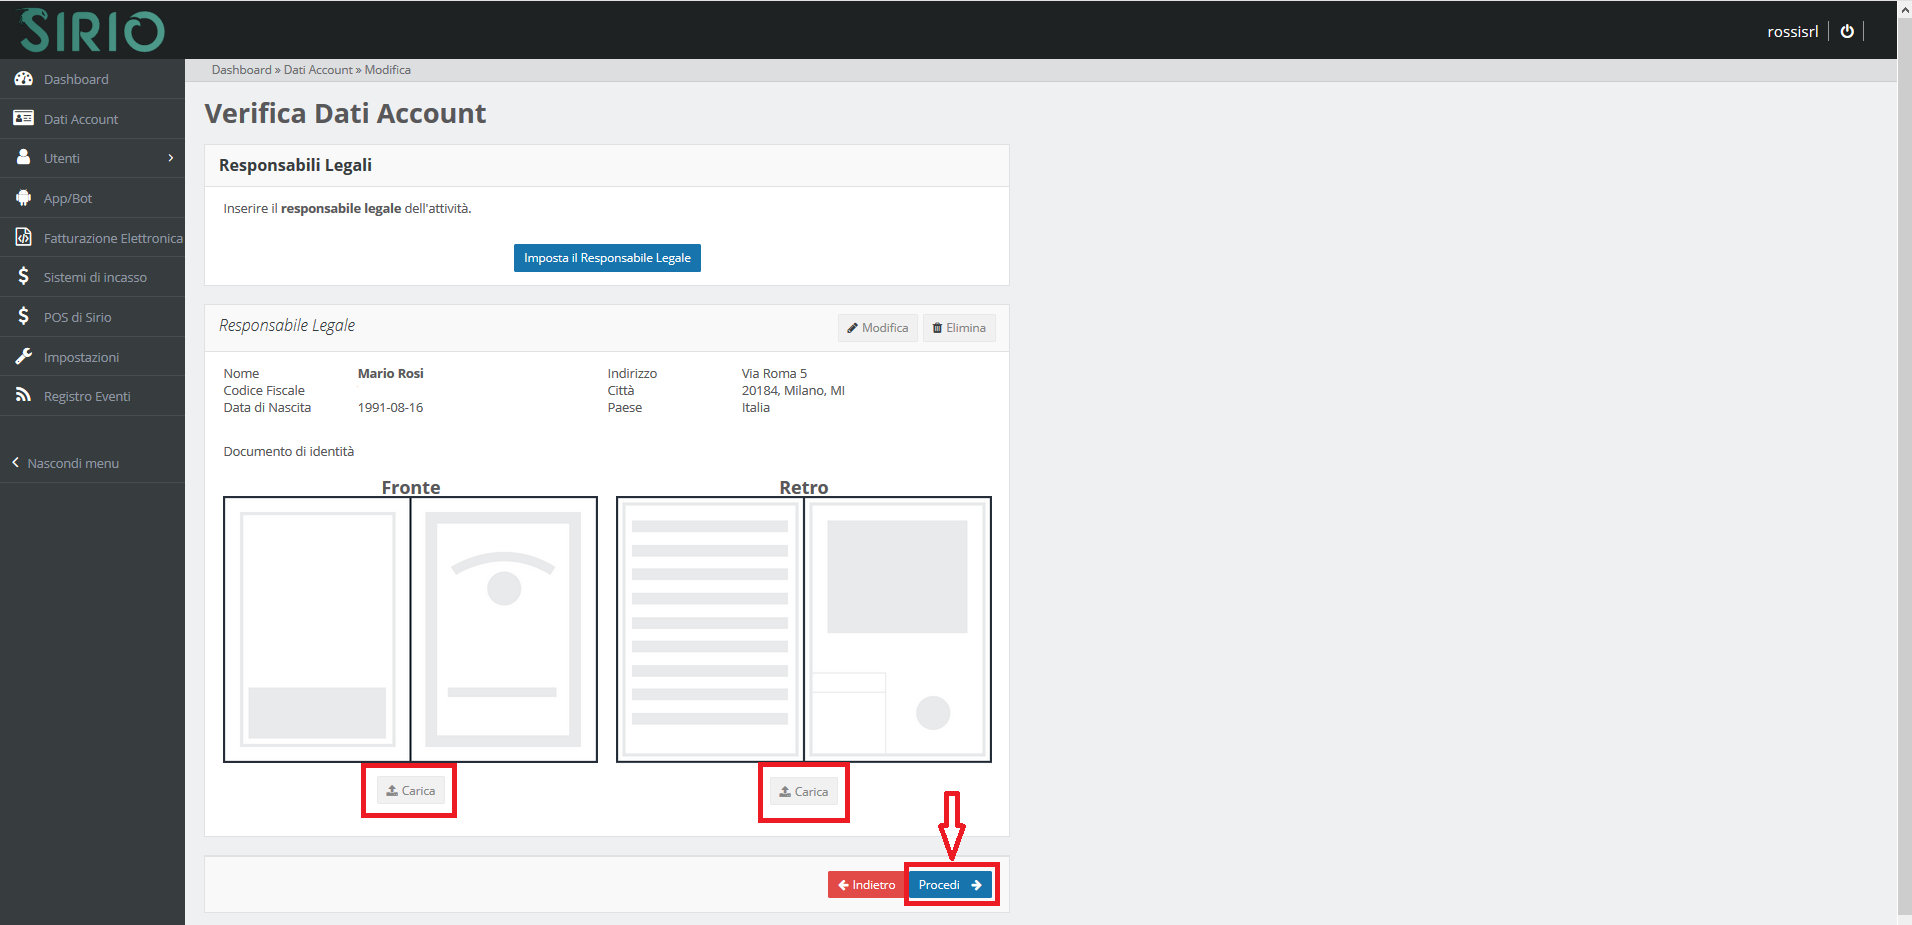
Task: Open Sistemi di incasso menu item
Action: tap(95, 277)
